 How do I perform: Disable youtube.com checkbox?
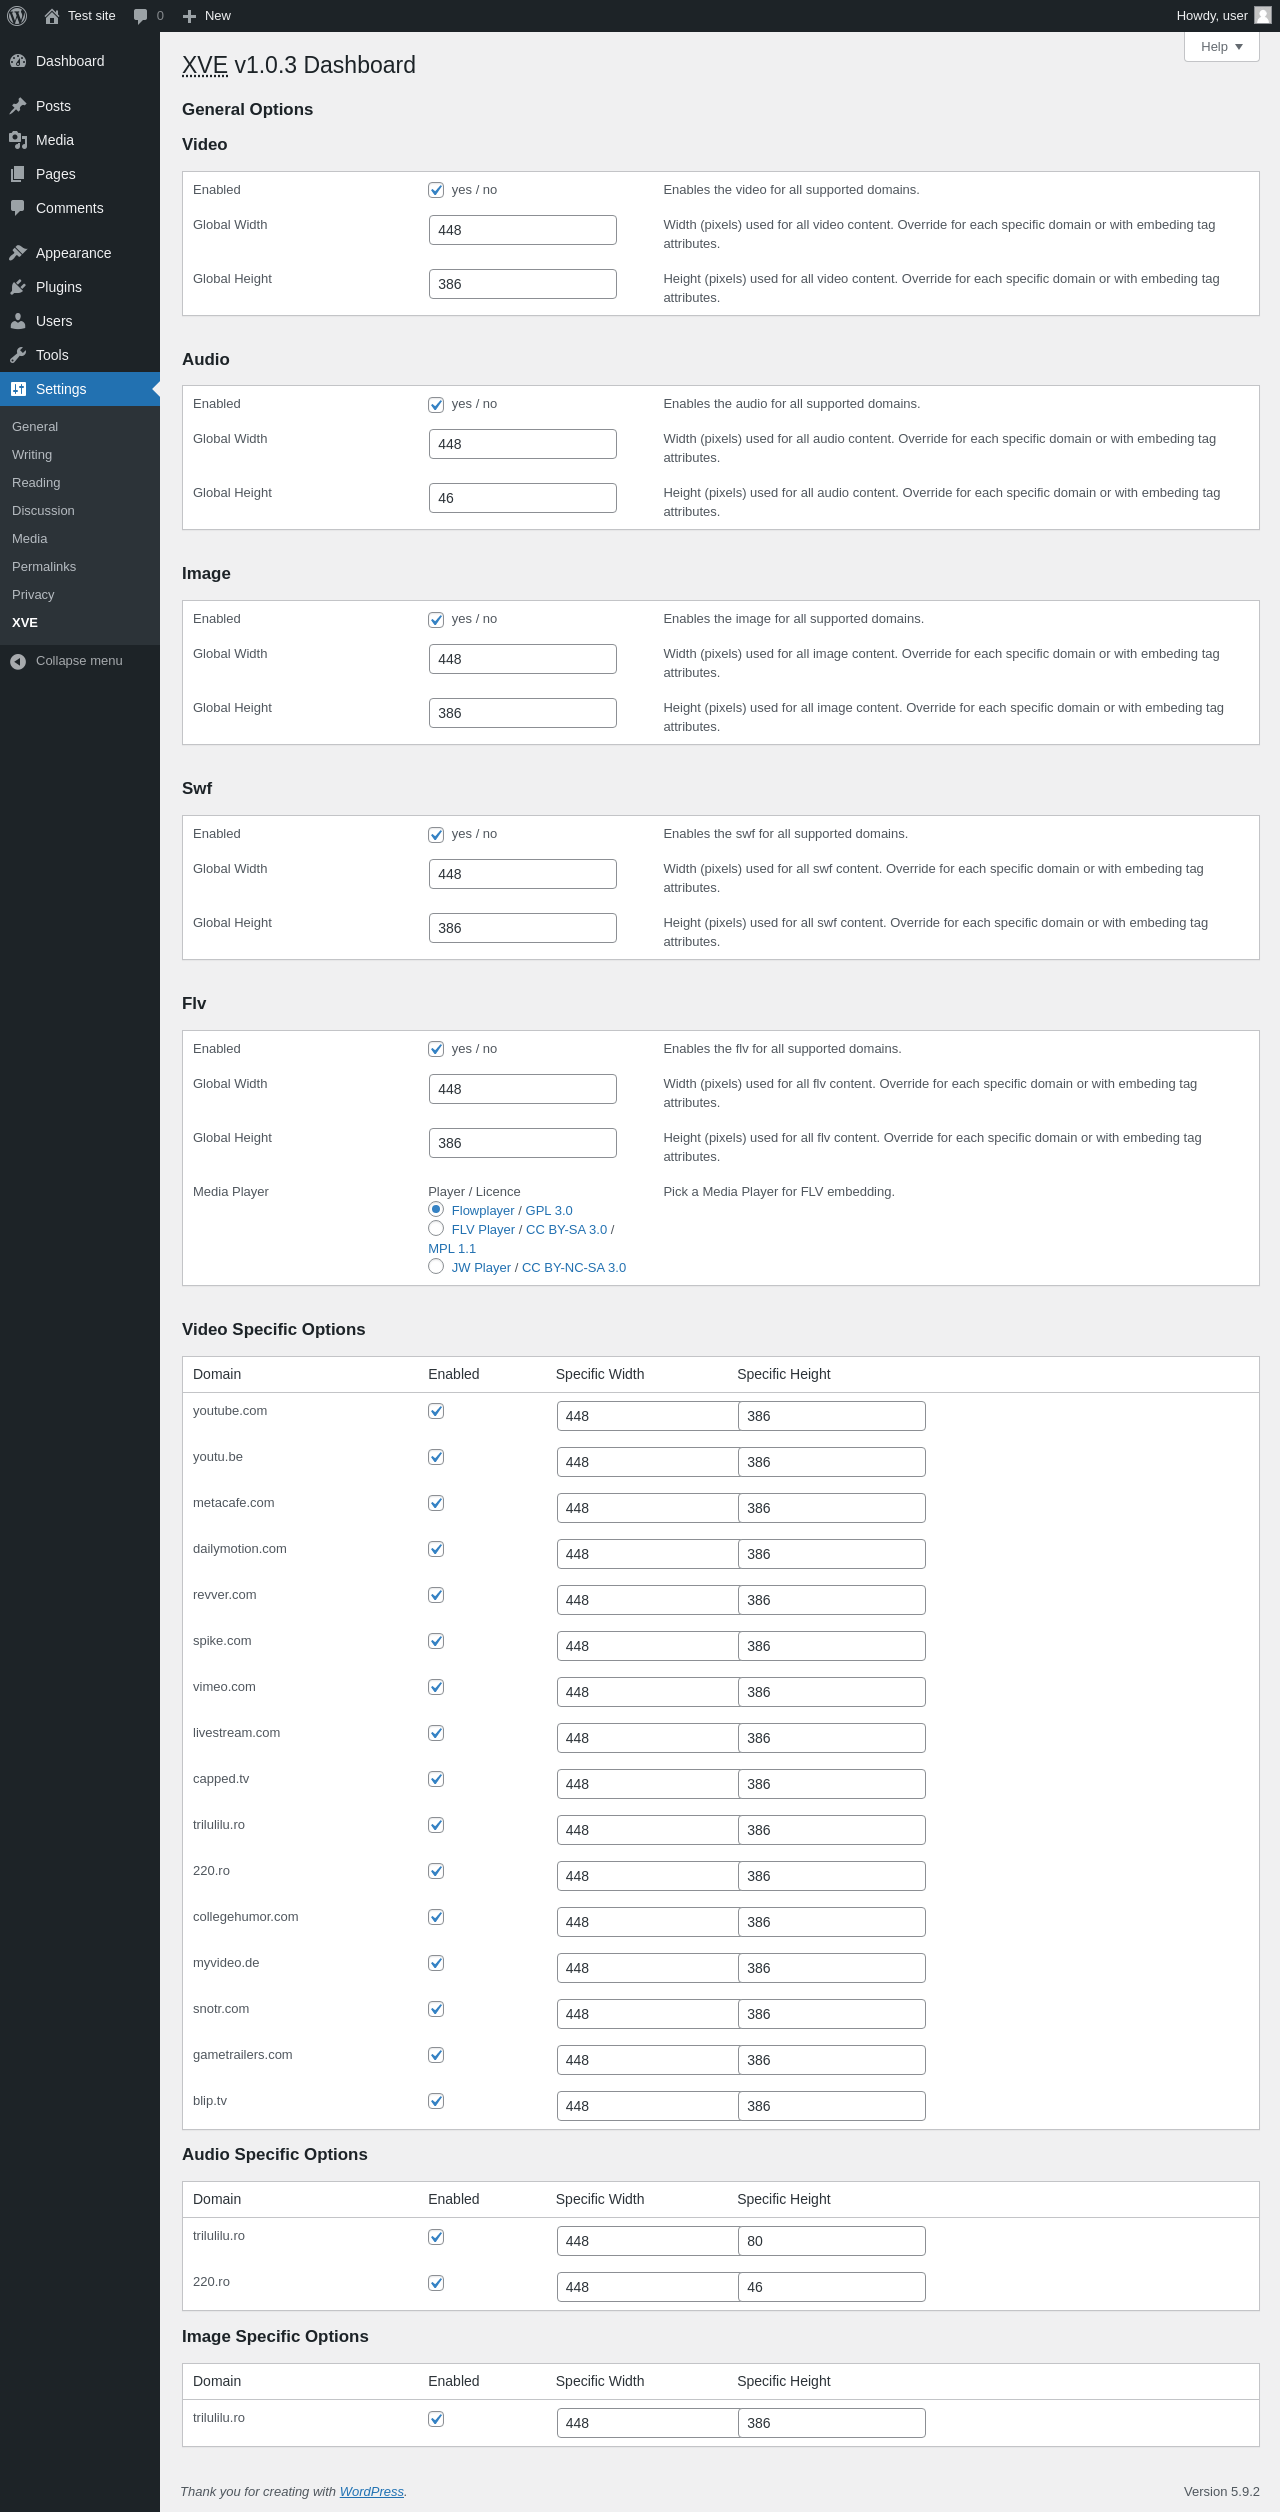(436, 1411)
